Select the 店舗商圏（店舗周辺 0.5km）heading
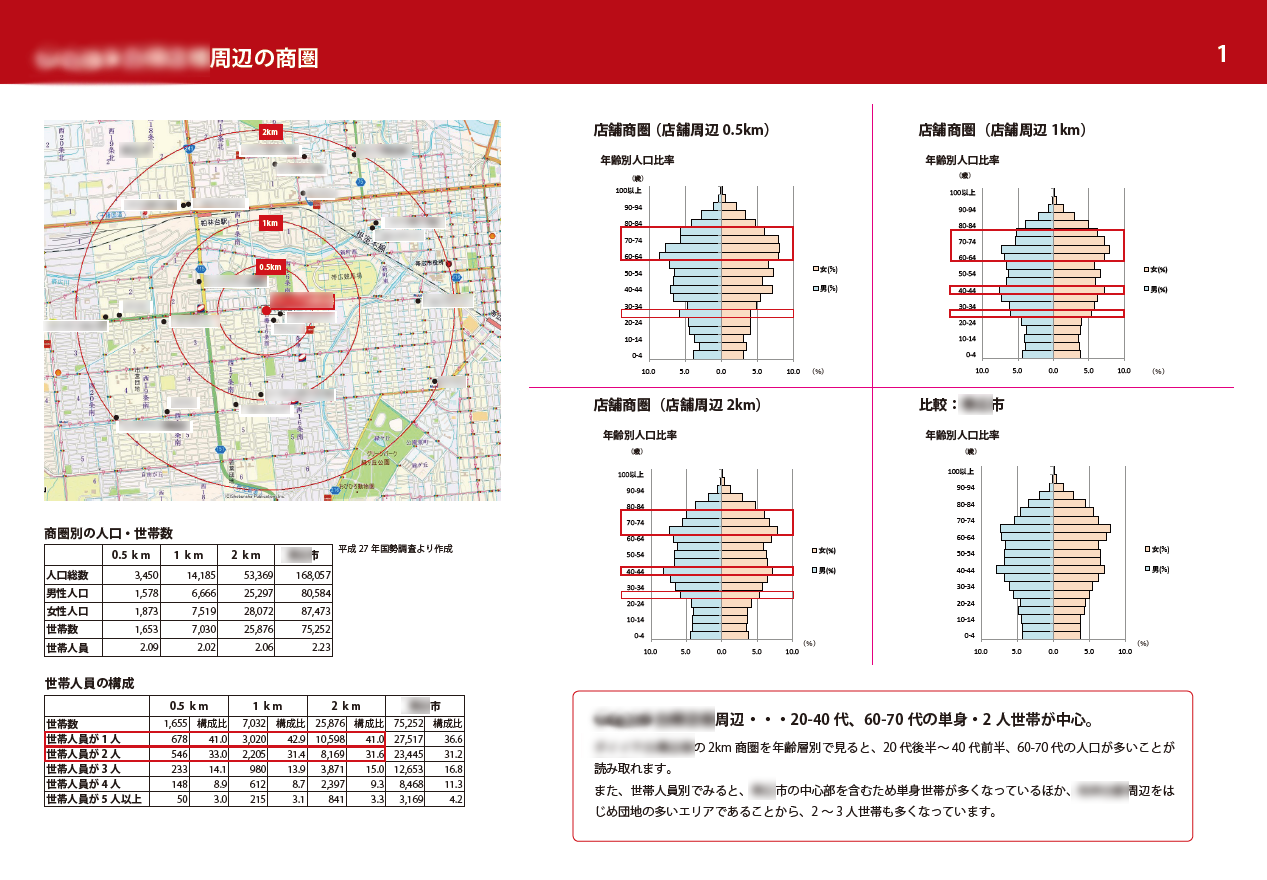This screenshot has height=880, width=1267. (681, 130)
